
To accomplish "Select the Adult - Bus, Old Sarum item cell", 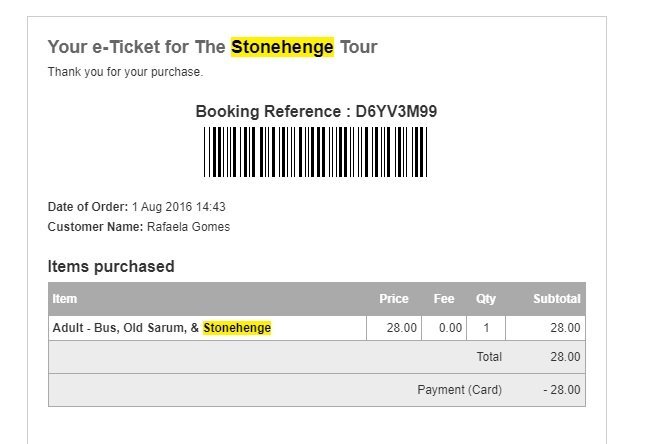I will point(125,328).
